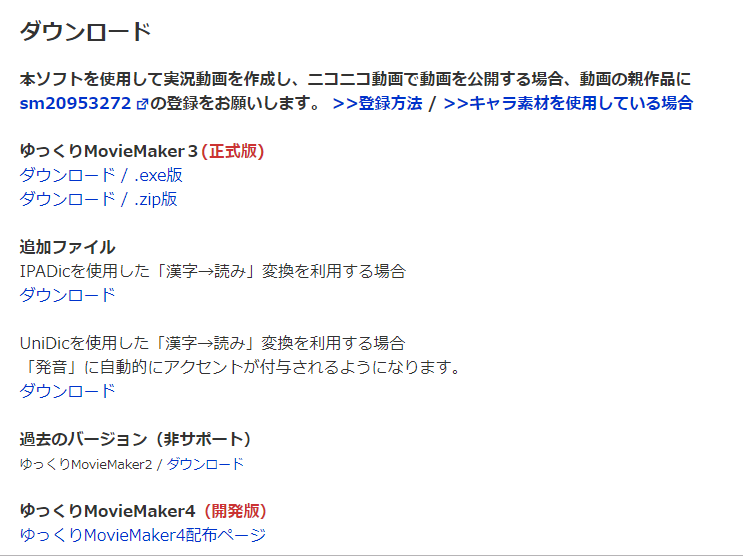
Task: Open the sm20953272 video link
Action: click(75, 103)
